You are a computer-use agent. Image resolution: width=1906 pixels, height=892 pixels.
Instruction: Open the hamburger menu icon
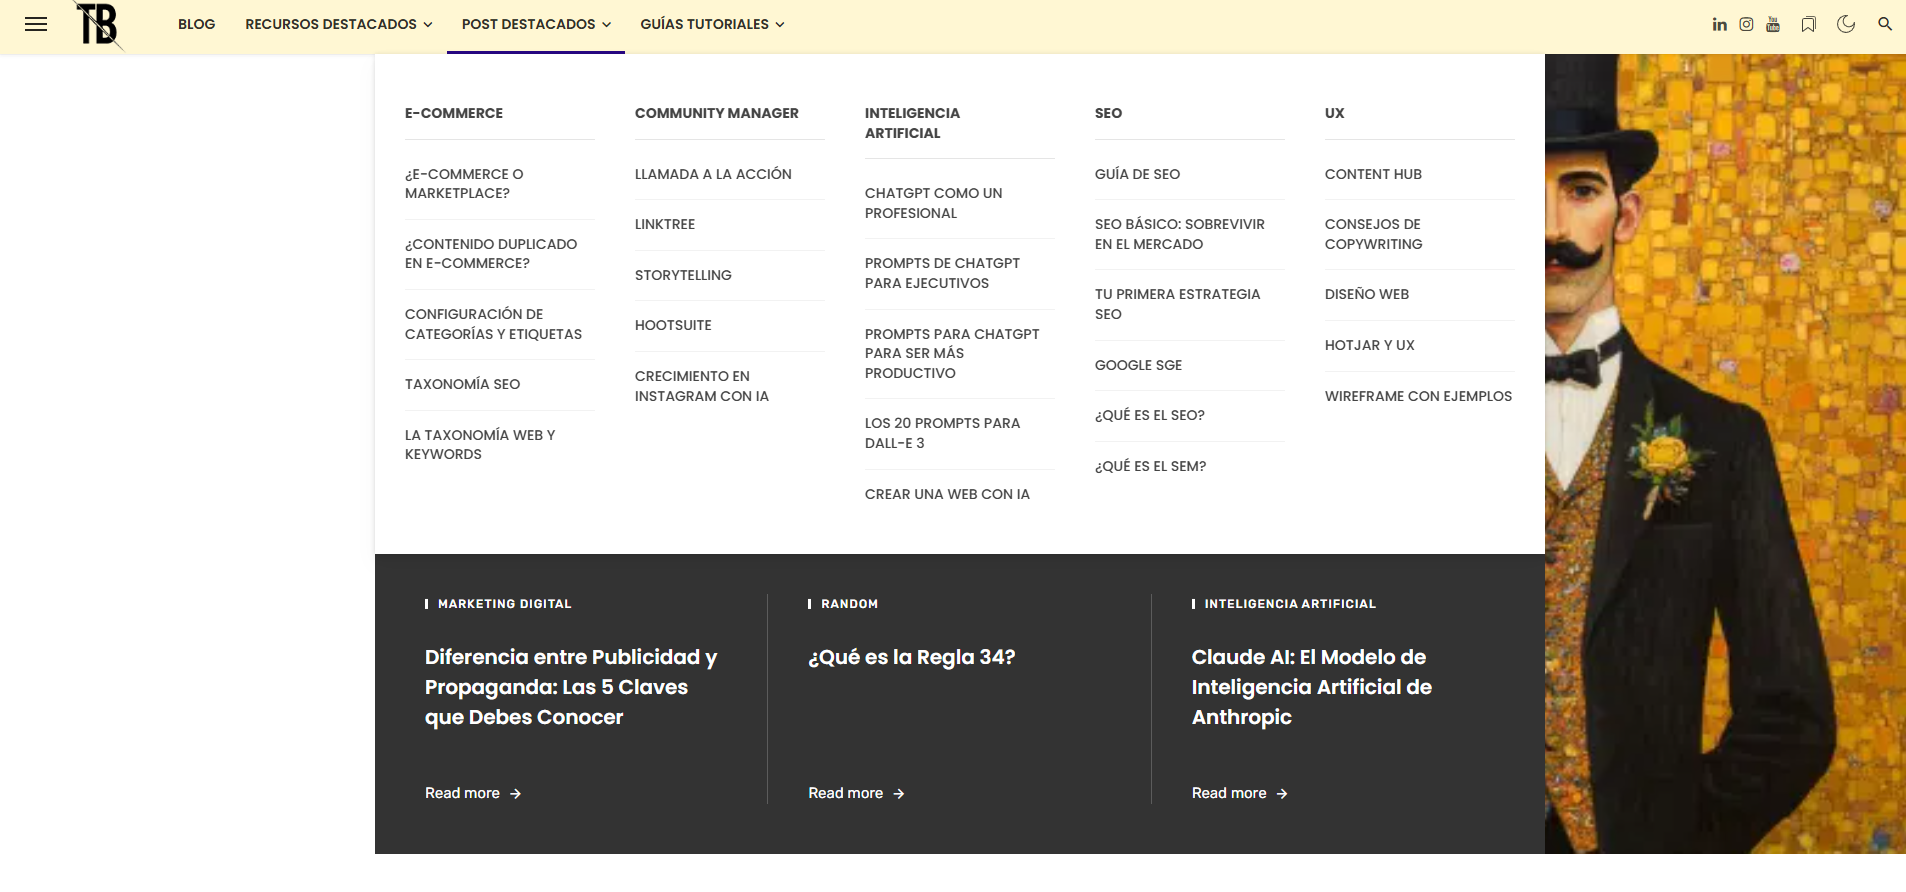[36, 24]
